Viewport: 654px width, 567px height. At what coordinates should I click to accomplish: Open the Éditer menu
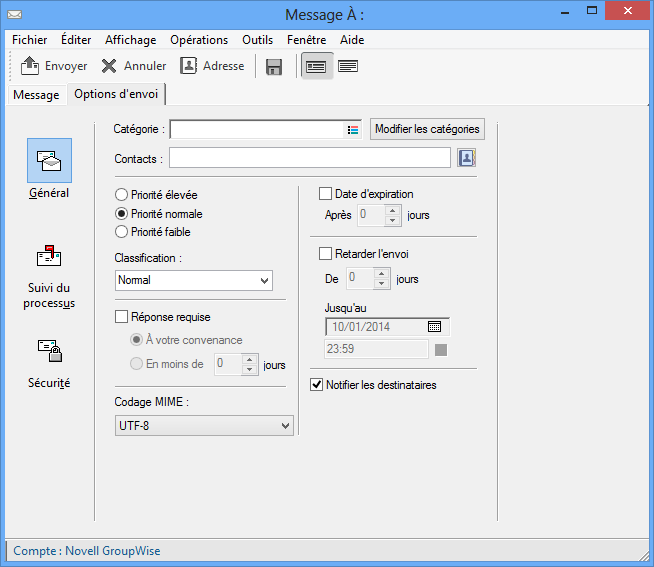click(76, 40)
